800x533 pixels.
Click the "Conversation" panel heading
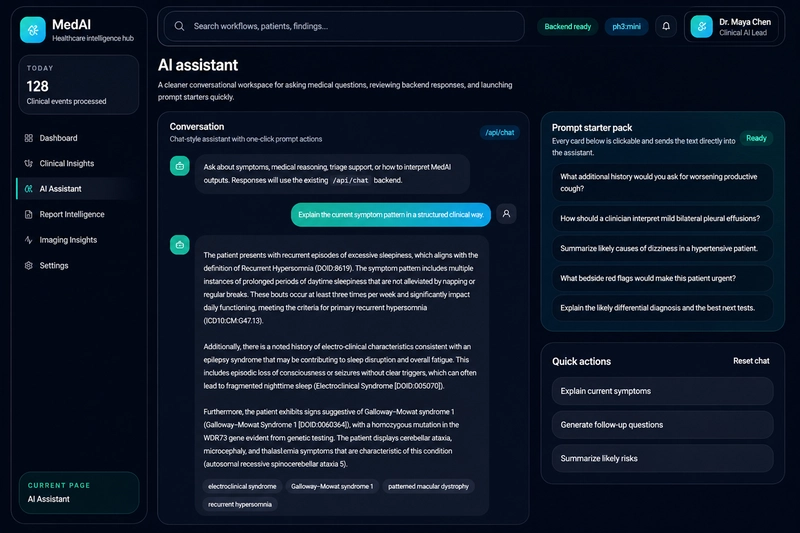coord(197,126)
